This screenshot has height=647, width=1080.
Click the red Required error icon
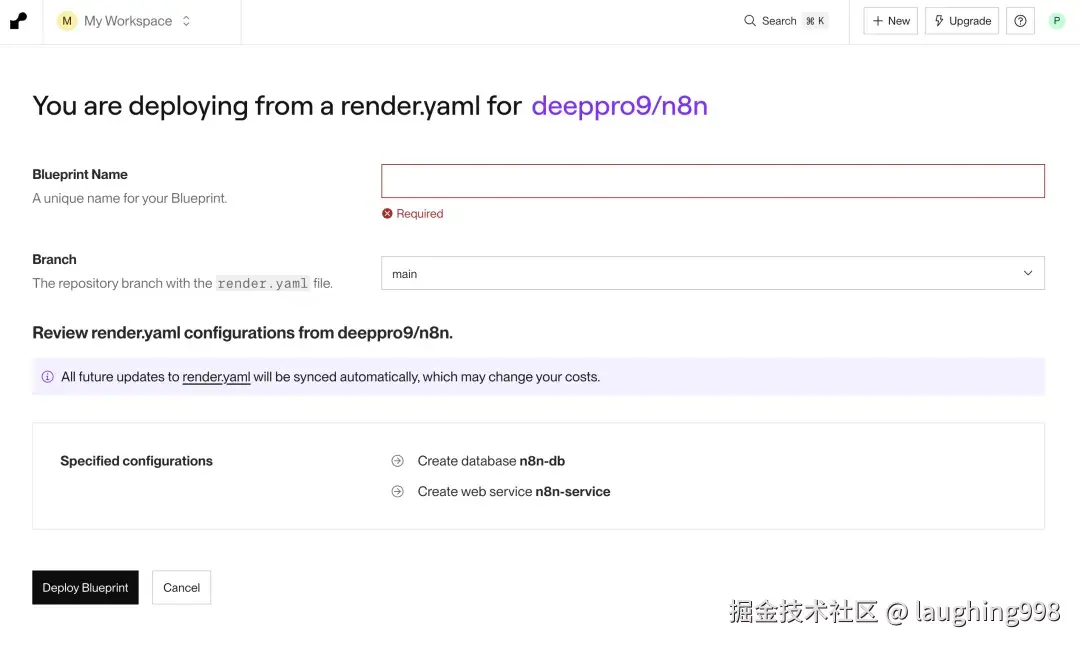(x=387, y=214)
